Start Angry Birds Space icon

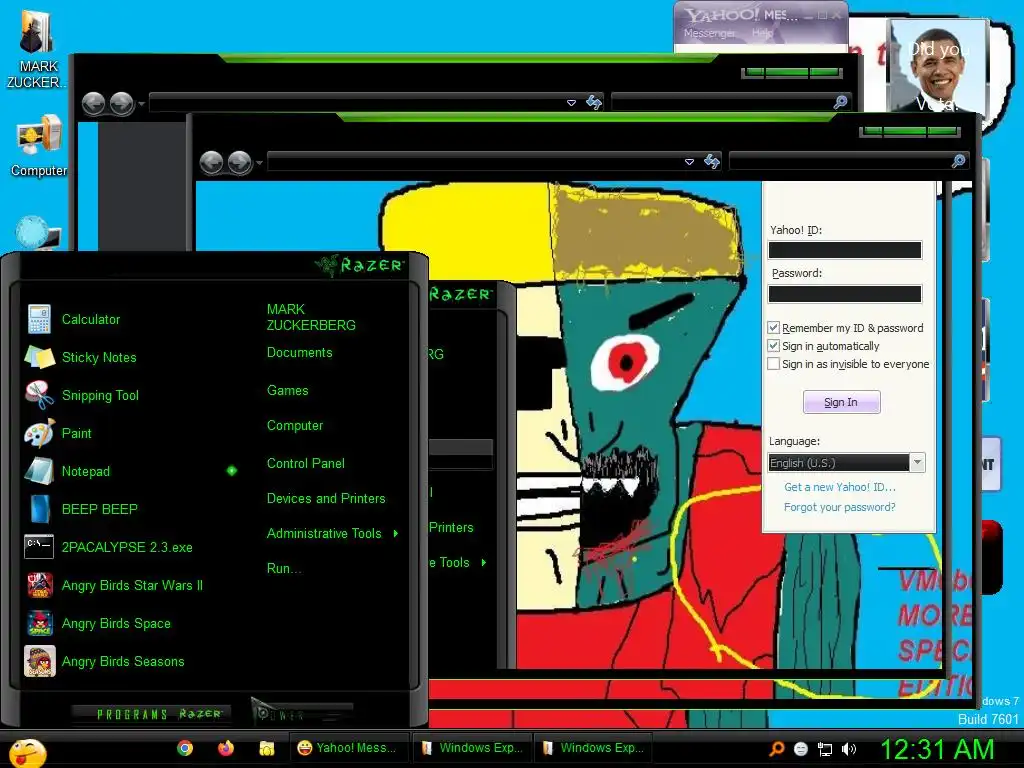[40, 623]
